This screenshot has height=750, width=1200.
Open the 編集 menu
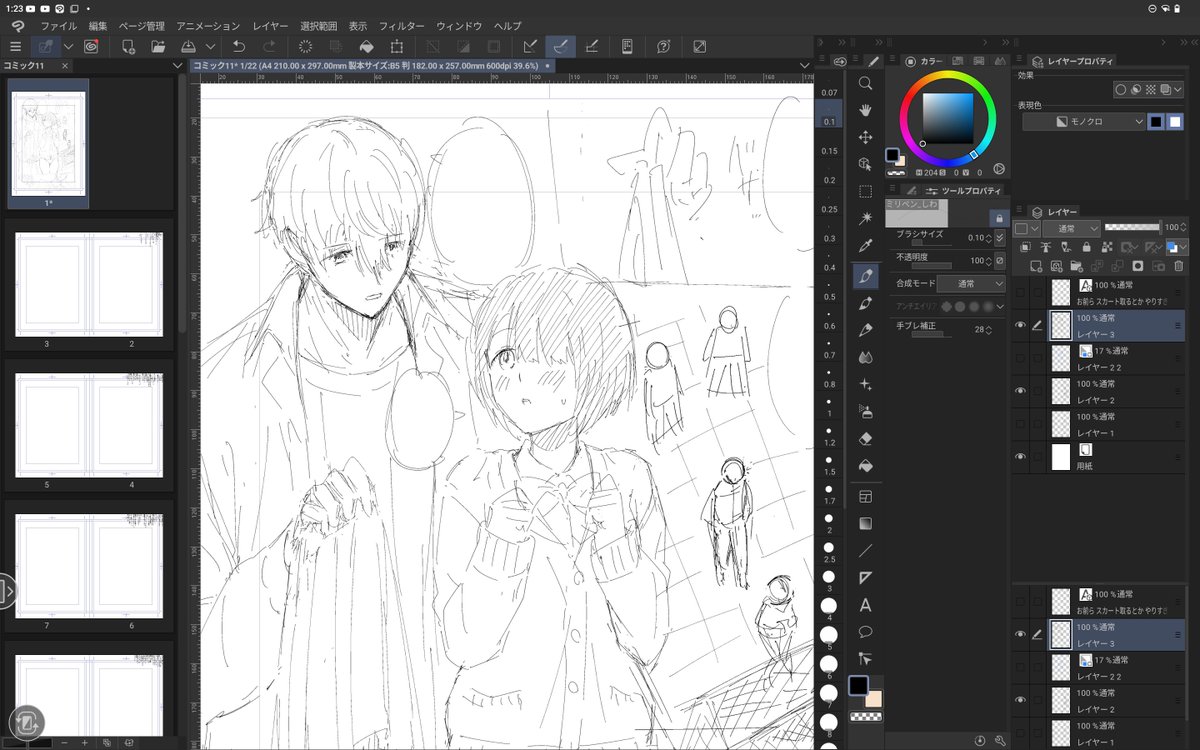click(x=98, y=25)
